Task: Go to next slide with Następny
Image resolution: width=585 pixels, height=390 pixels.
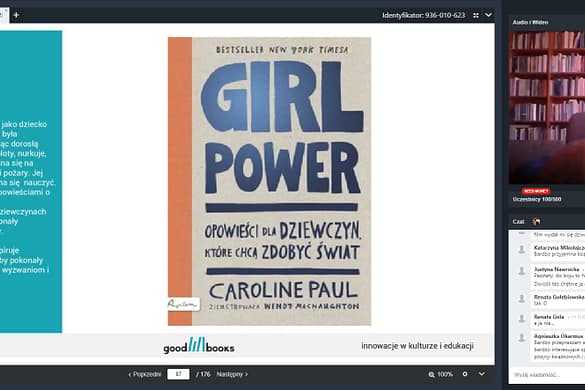Action: click(x=232, y=374)
